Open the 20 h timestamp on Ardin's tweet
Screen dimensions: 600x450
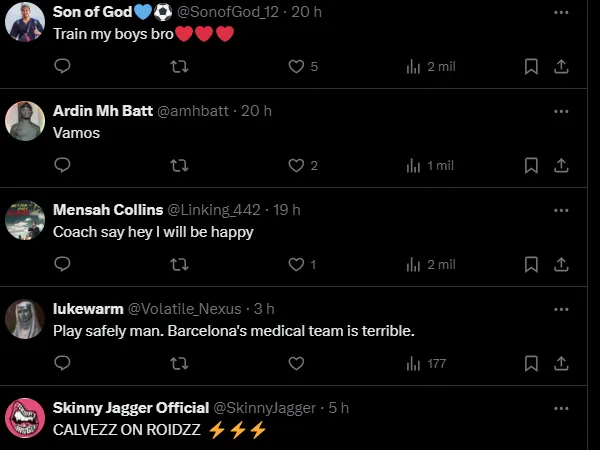tap(256, 111)
